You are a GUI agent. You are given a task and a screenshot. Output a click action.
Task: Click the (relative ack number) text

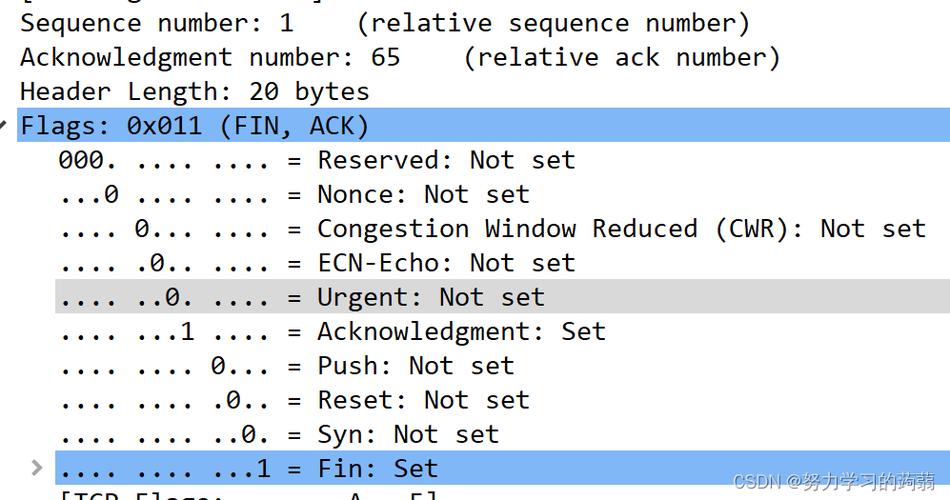622,58
